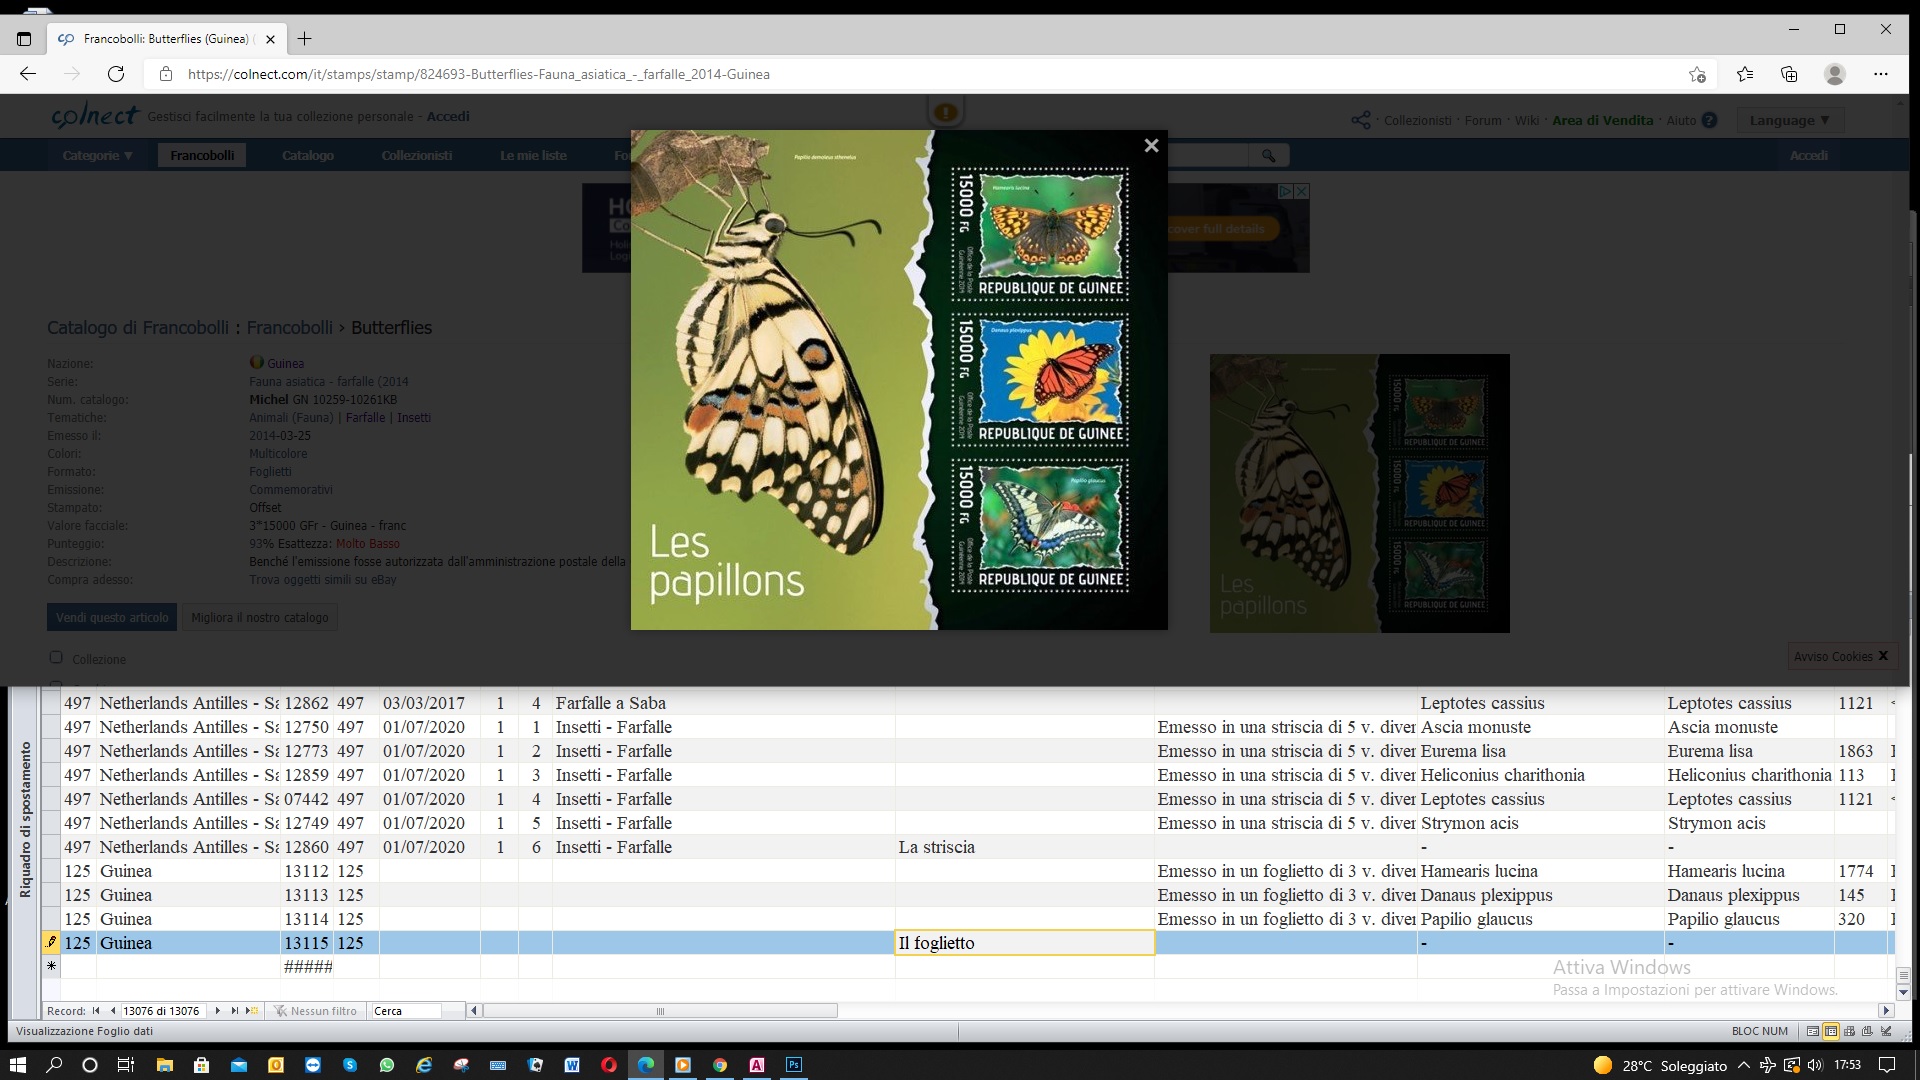Open the Riquadro di spostamento pane
The height and width of the screenshot is (1080, 1920).
coord(26,820)
